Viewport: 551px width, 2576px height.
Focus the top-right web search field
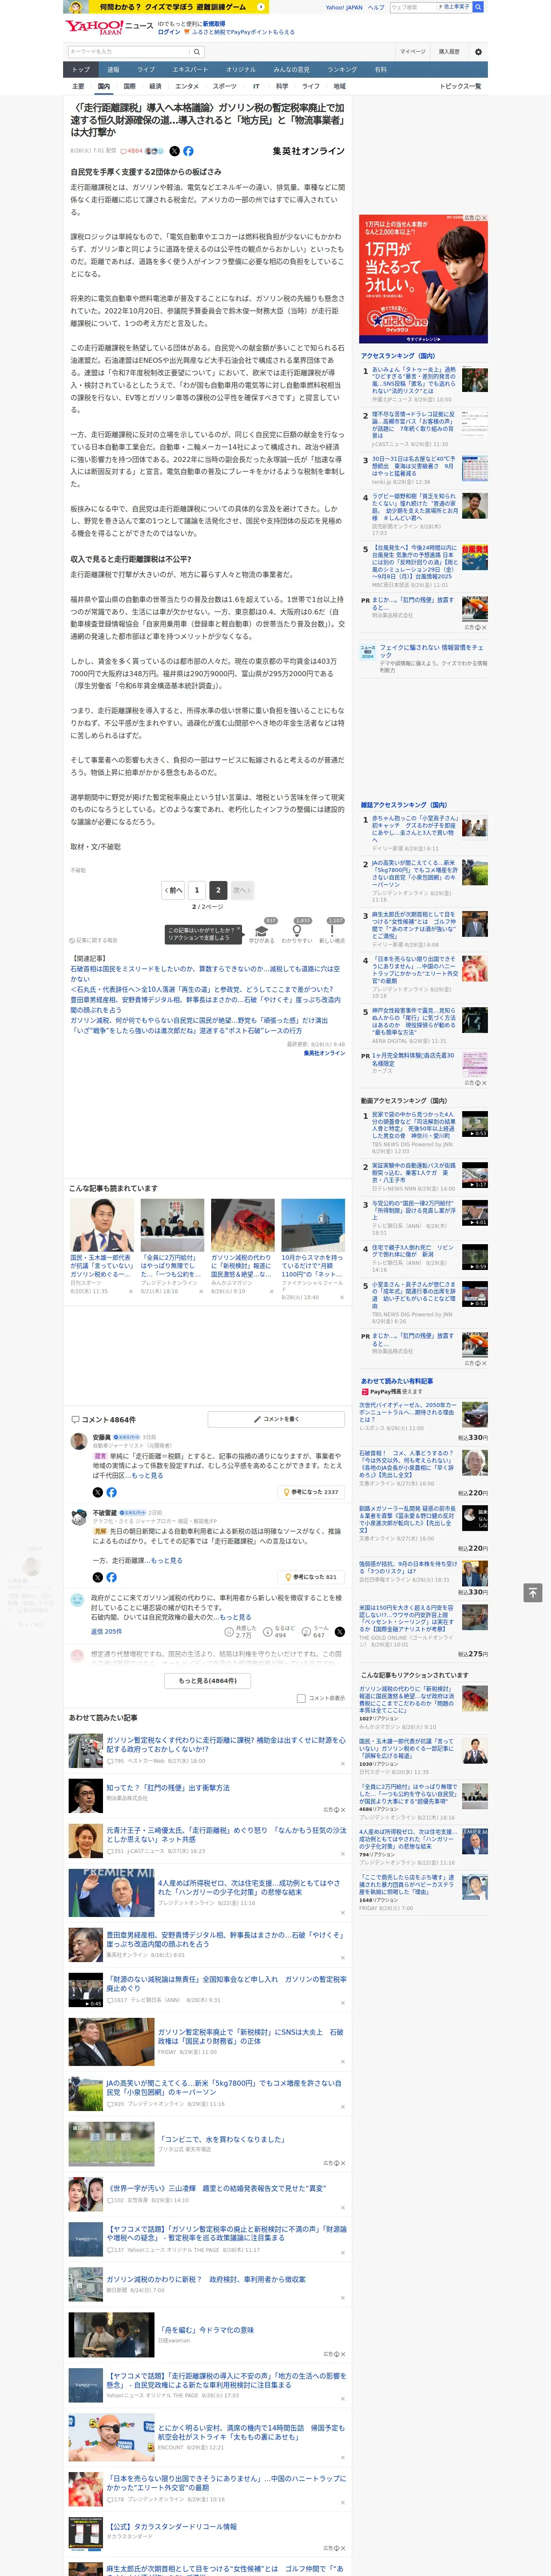413,7
